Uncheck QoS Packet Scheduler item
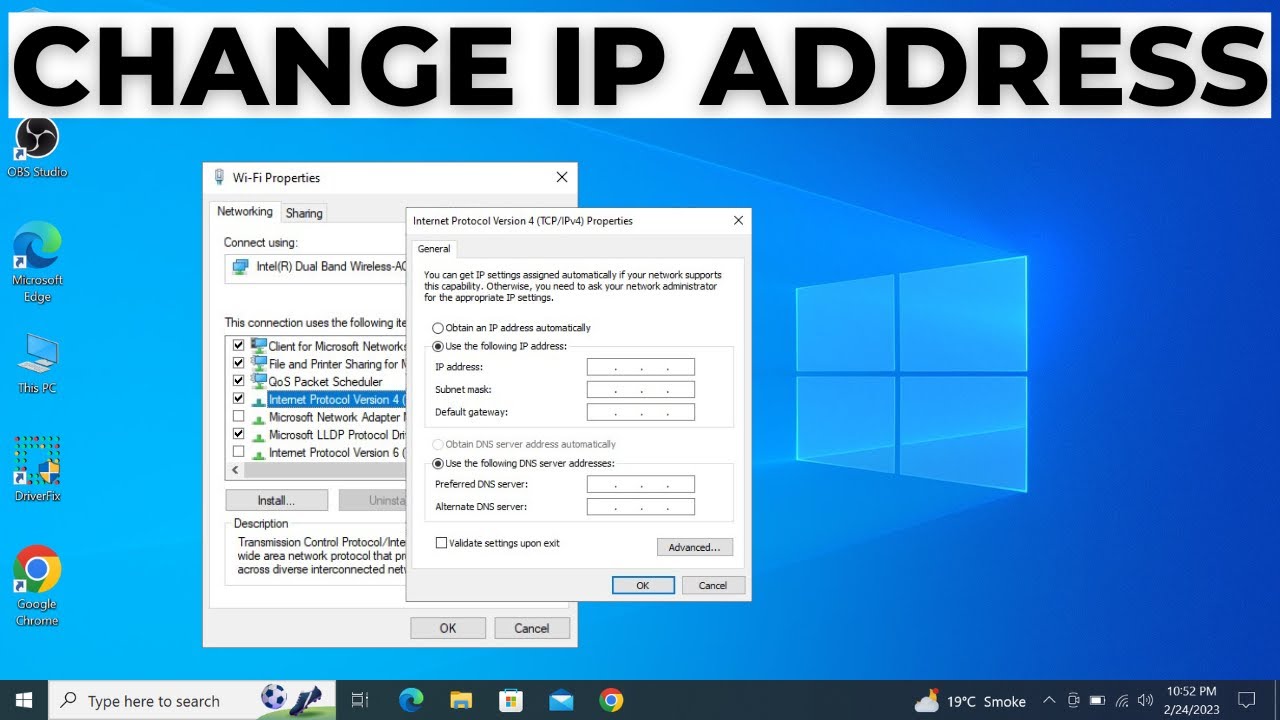 pos(239,381)
